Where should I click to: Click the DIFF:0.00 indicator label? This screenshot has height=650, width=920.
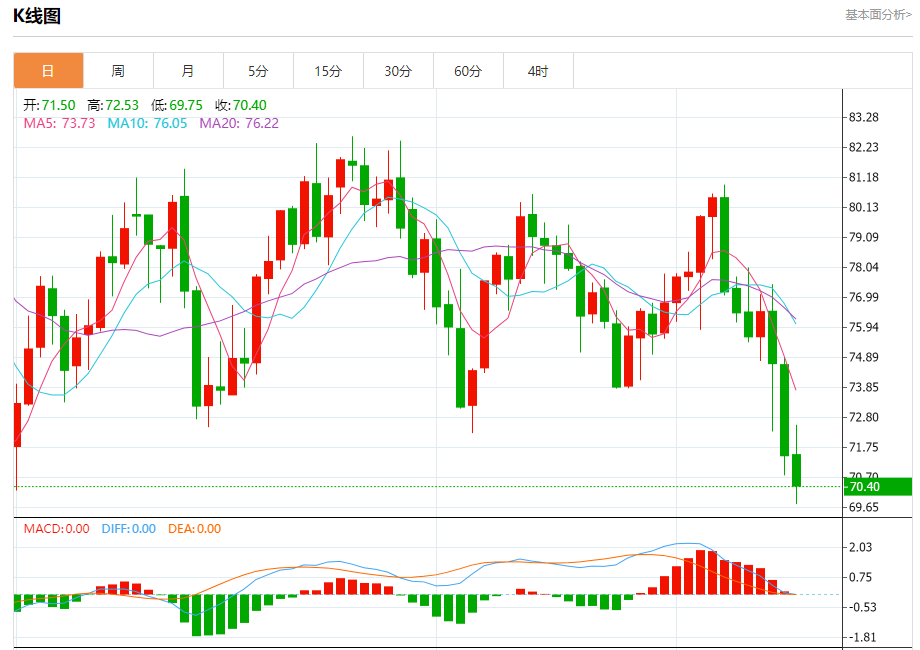[x=128, y=529]
